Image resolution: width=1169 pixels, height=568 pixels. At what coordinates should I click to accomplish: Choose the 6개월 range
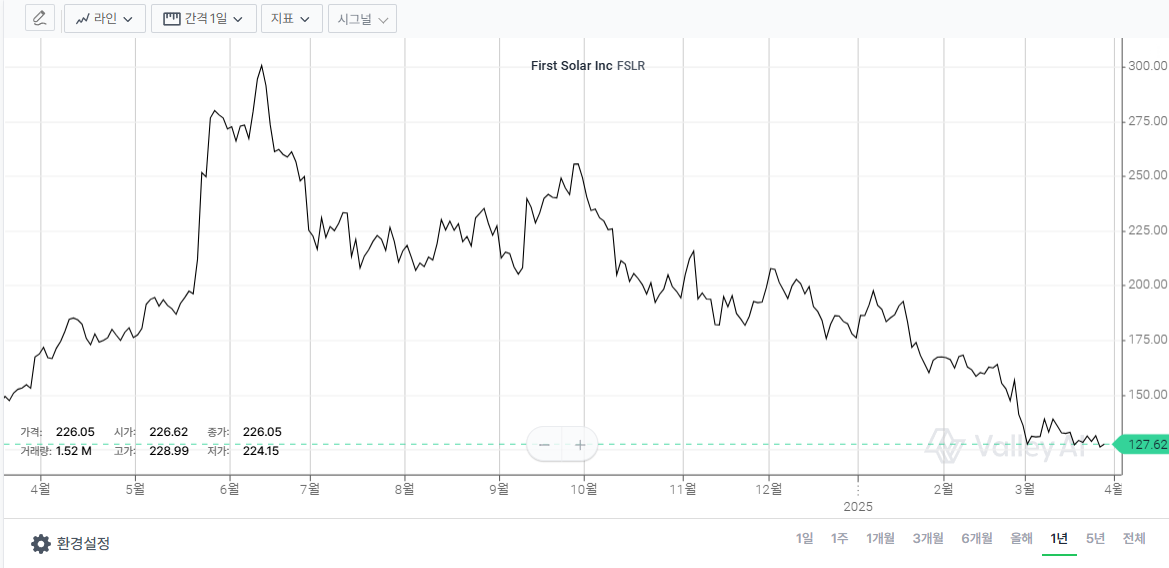pyautogui.click(x=976, y=538)
